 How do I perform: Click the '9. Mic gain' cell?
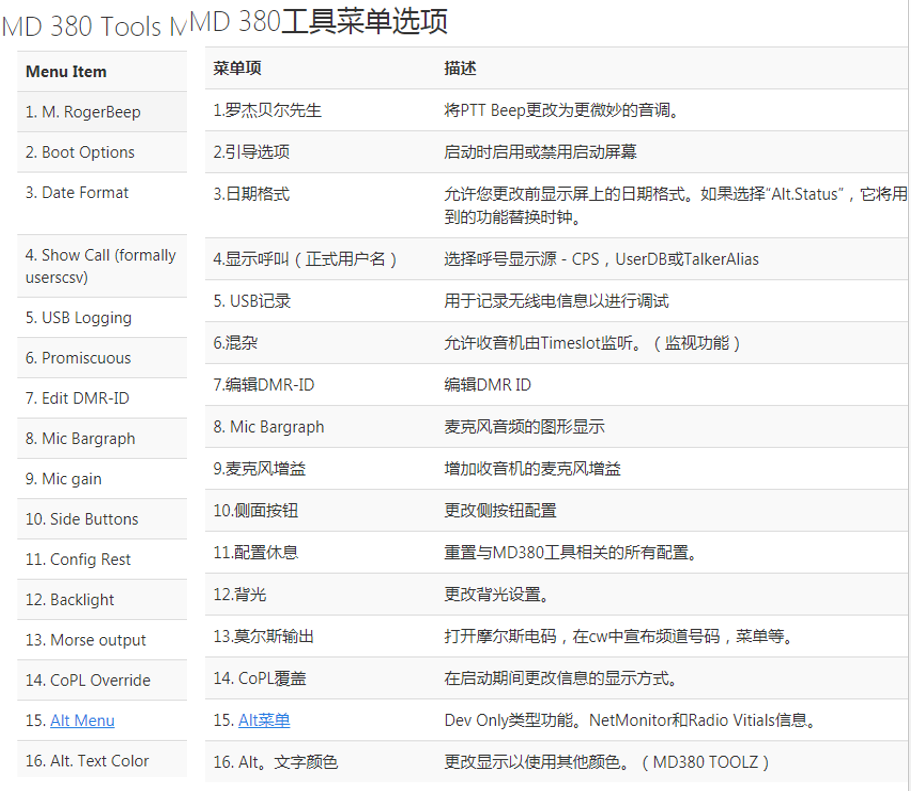click(x=64, y=478)
